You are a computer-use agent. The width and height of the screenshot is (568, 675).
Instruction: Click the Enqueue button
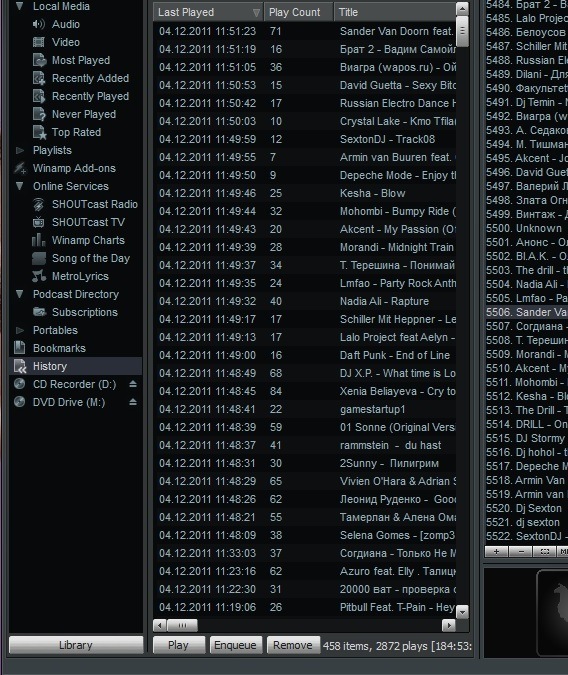[235, 645]
